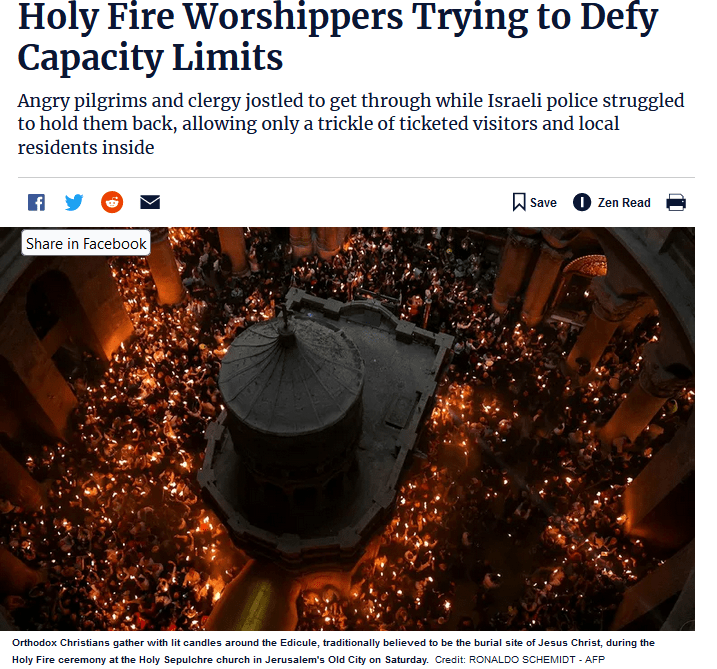
Task: Click the bookmark Save icon
Action: 519,202
